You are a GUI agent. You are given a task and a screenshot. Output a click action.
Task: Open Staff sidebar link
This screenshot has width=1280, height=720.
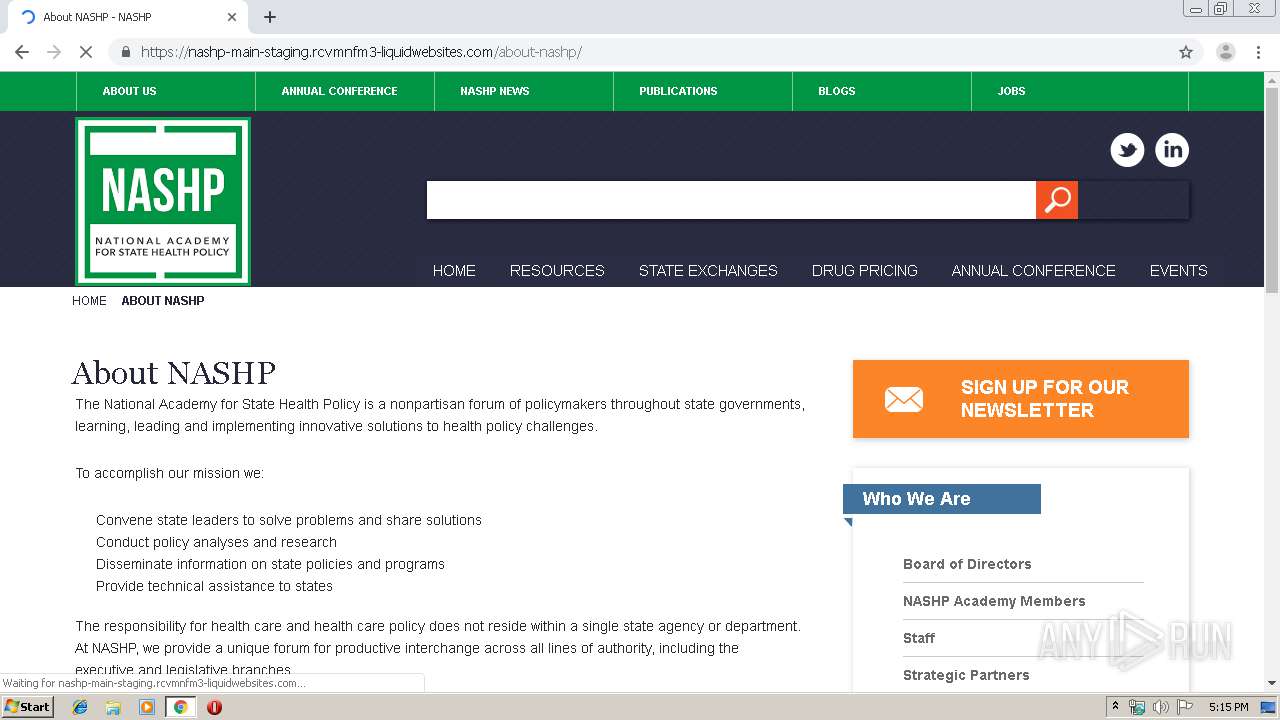[x=919, y=638]
